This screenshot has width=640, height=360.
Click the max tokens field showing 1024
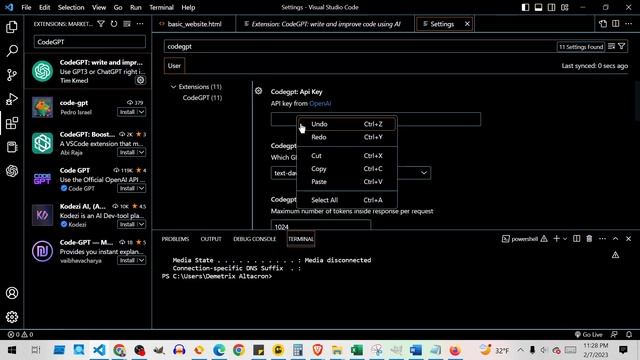pyautogui.click(x=321, y=226)
